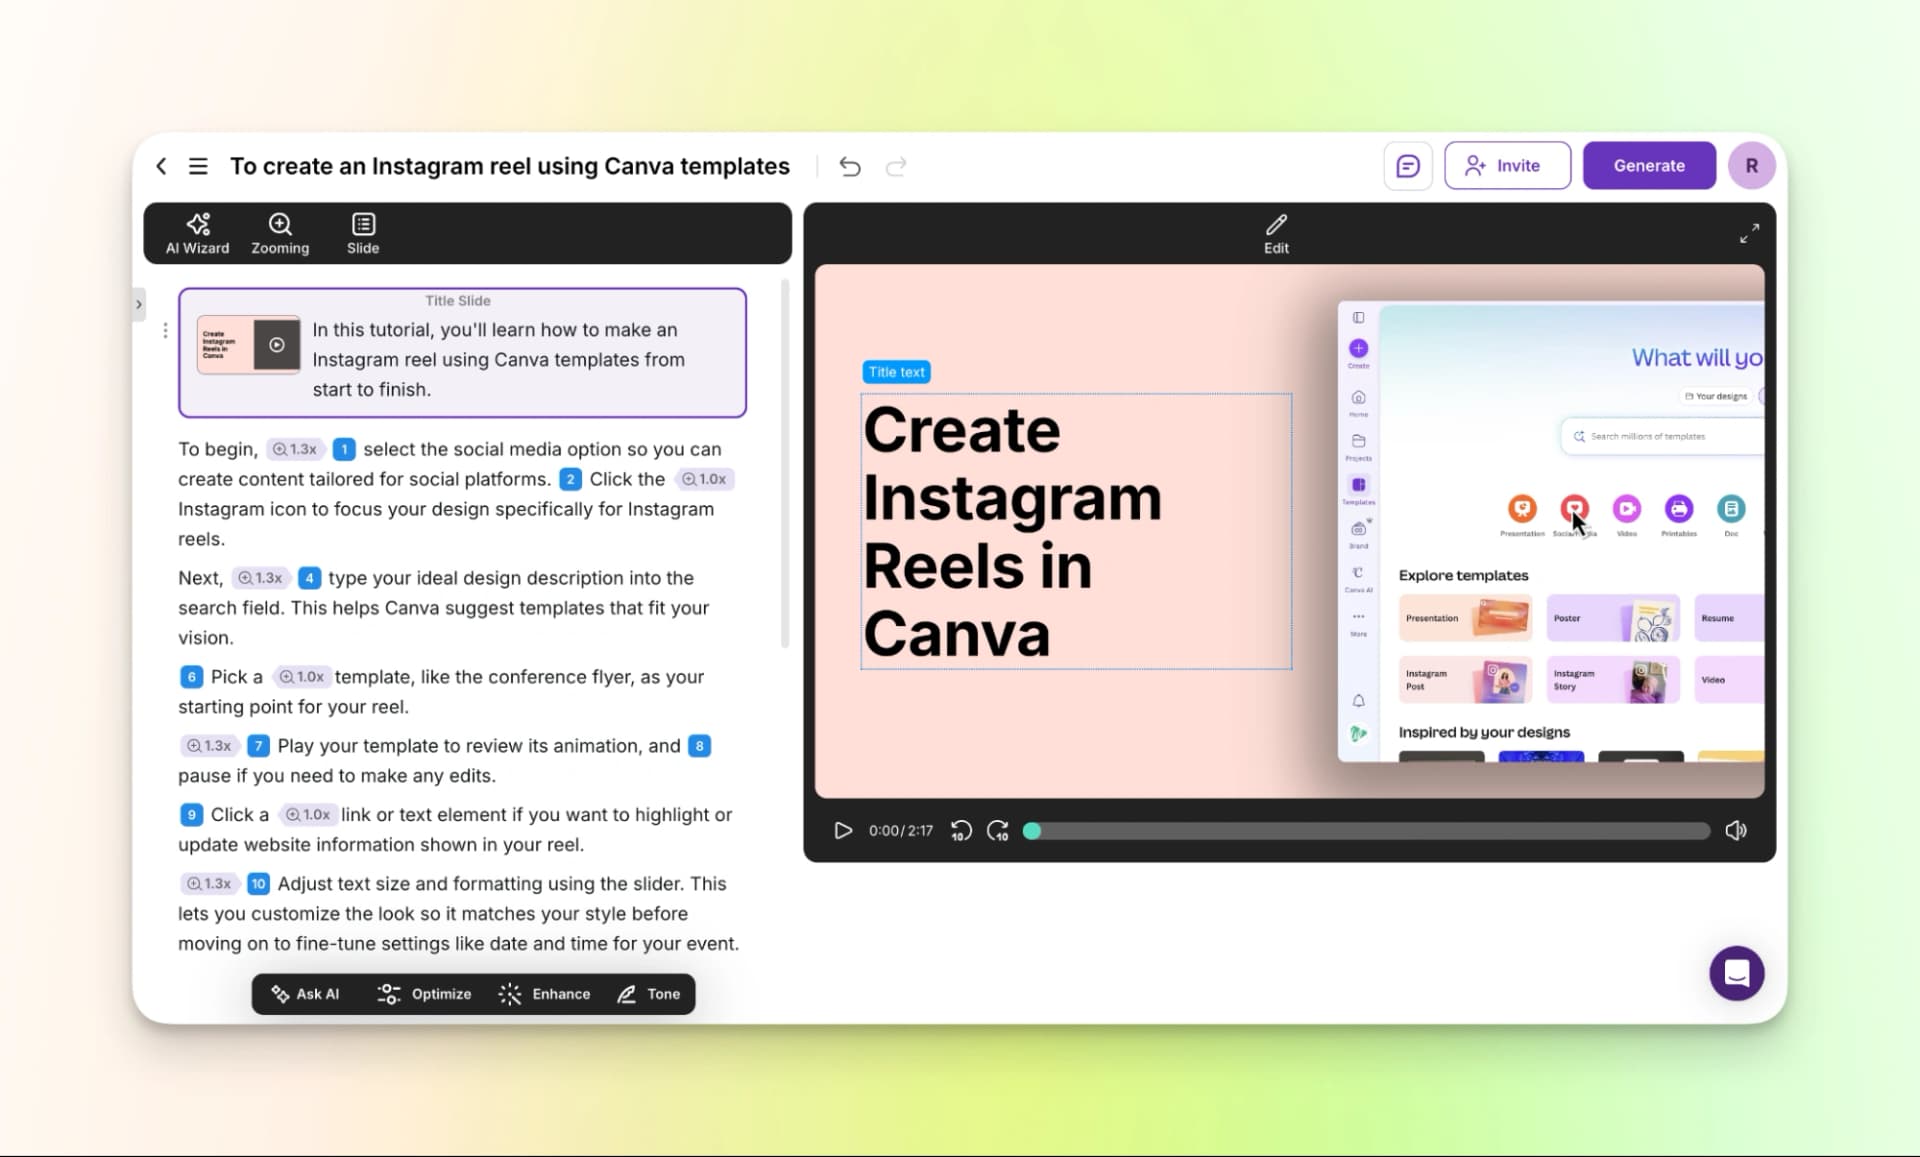Expand the collapsed left side panel
The width and height of the screenshot is (1920, 1157).
(139, 304)
